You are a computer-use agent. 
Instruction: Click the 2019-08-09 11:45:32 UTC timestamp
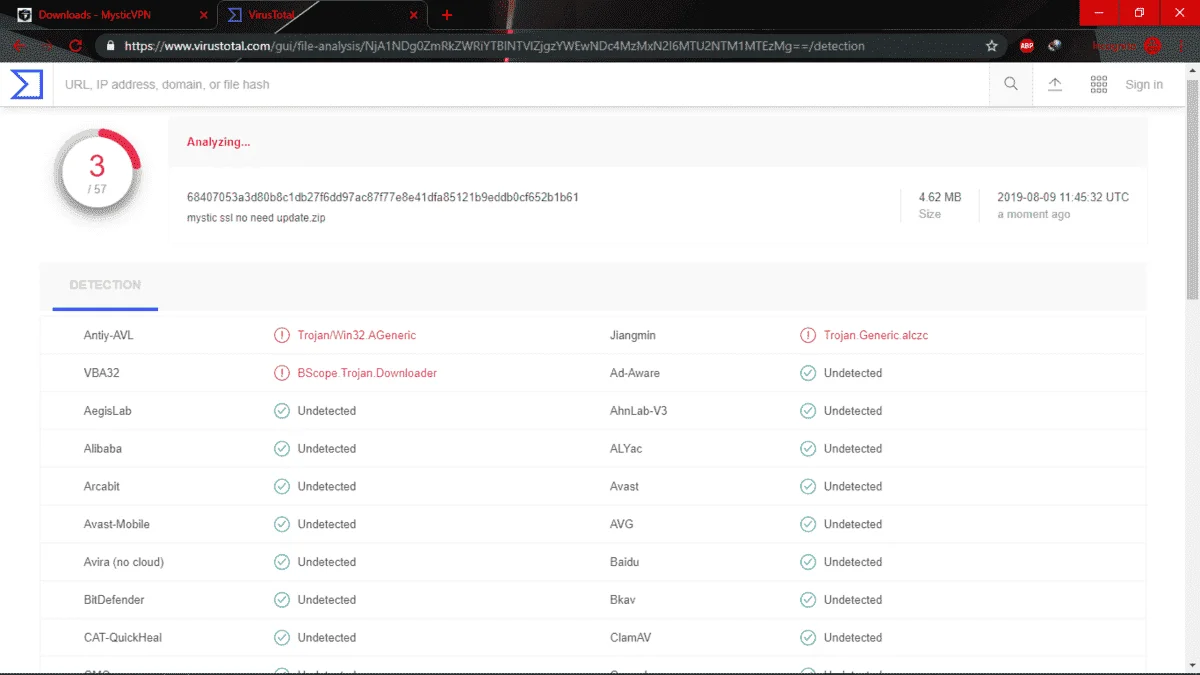(x=1063, y=197)
